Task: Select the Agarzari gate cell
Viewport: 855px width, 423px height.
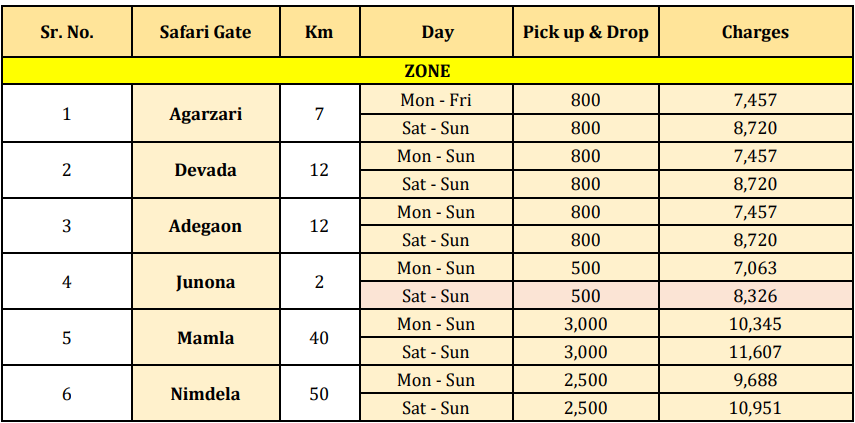Action: [206, 114]
